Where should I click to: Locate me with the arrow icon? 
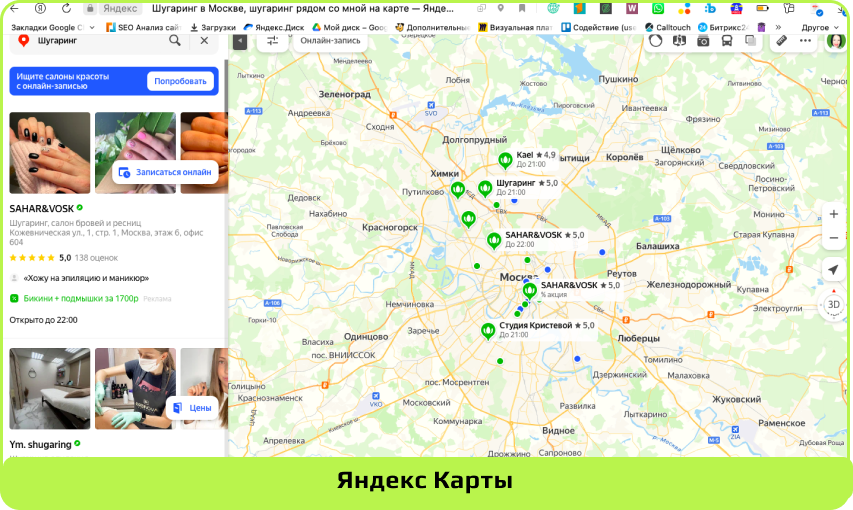tap(833, 269)
